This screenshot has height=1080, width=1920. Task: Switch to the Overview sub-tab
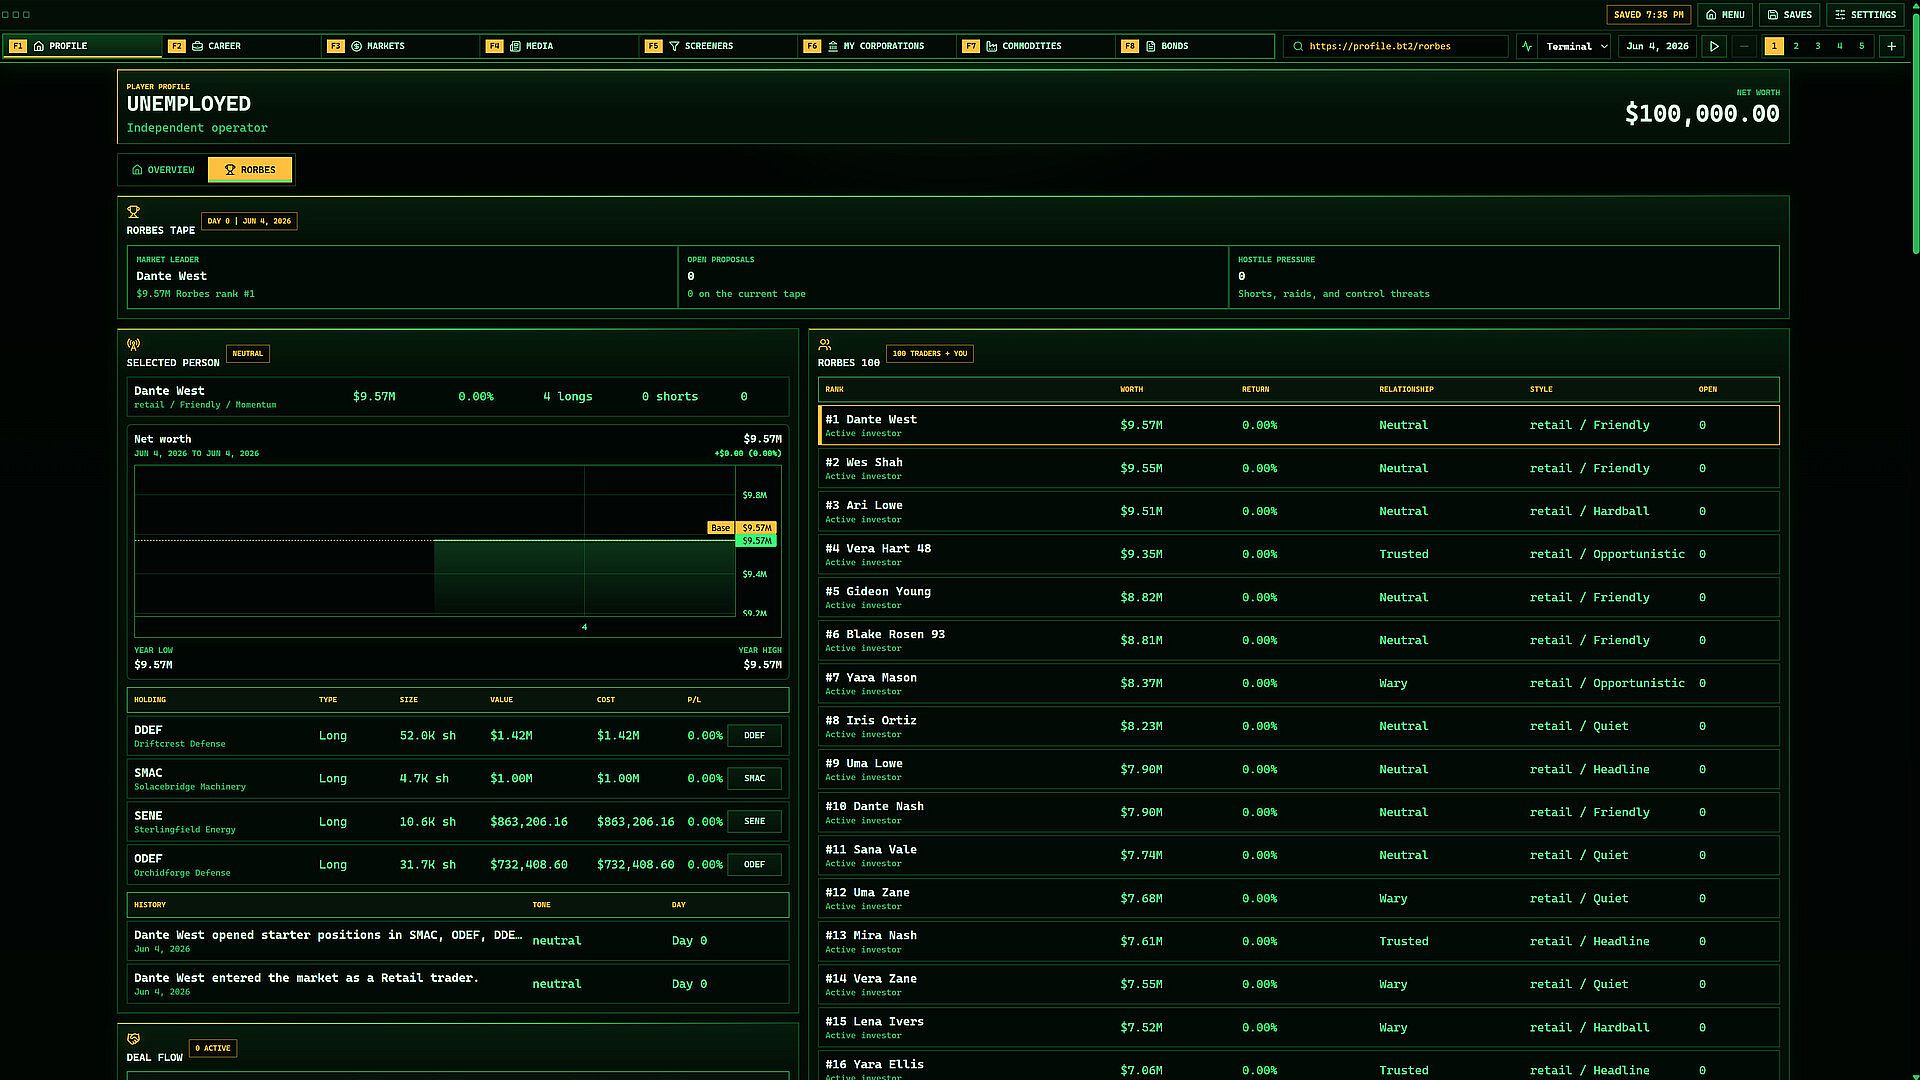[163, 170]
